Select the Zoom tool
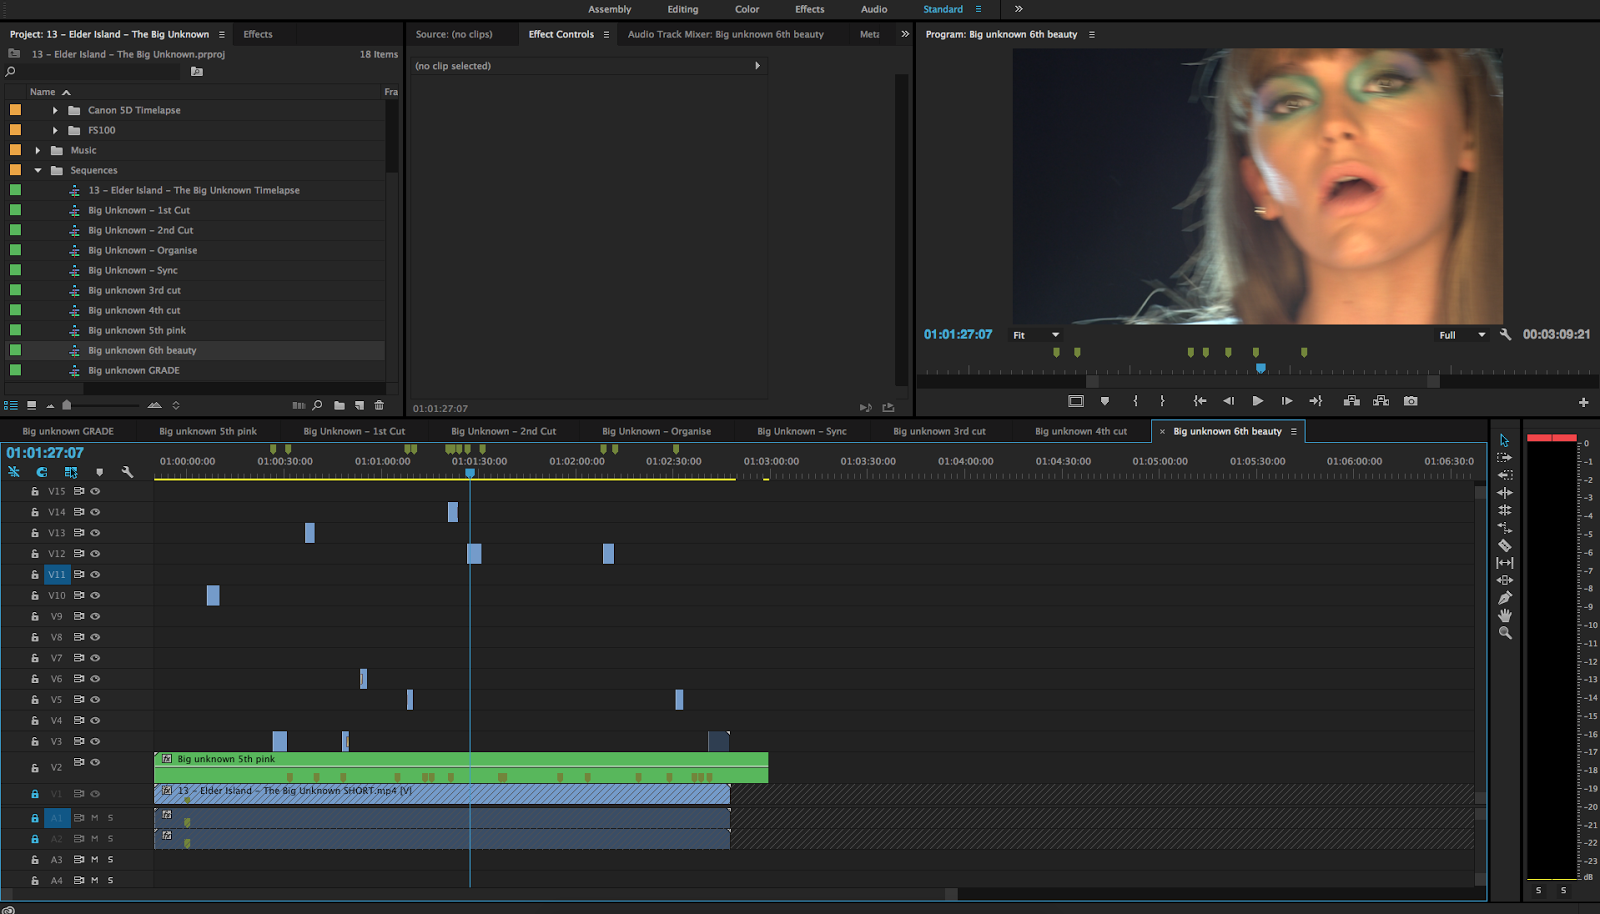Screen dimensions: 1600x914 [1504, 633]
